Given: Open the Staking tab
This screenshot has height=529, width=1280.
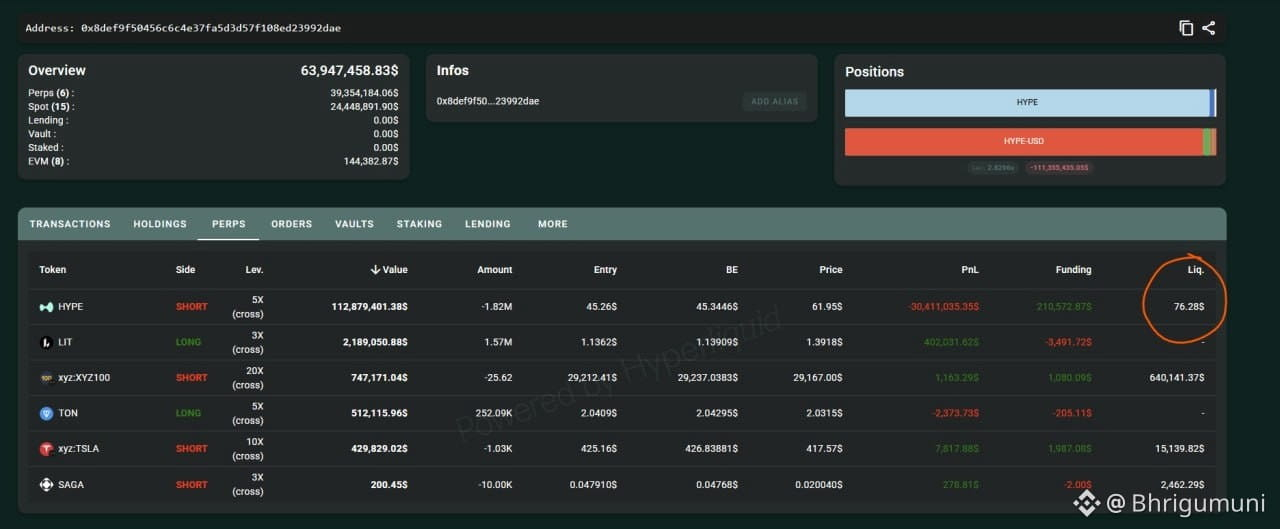Looking at the screenshot, I should coord(419,224).
